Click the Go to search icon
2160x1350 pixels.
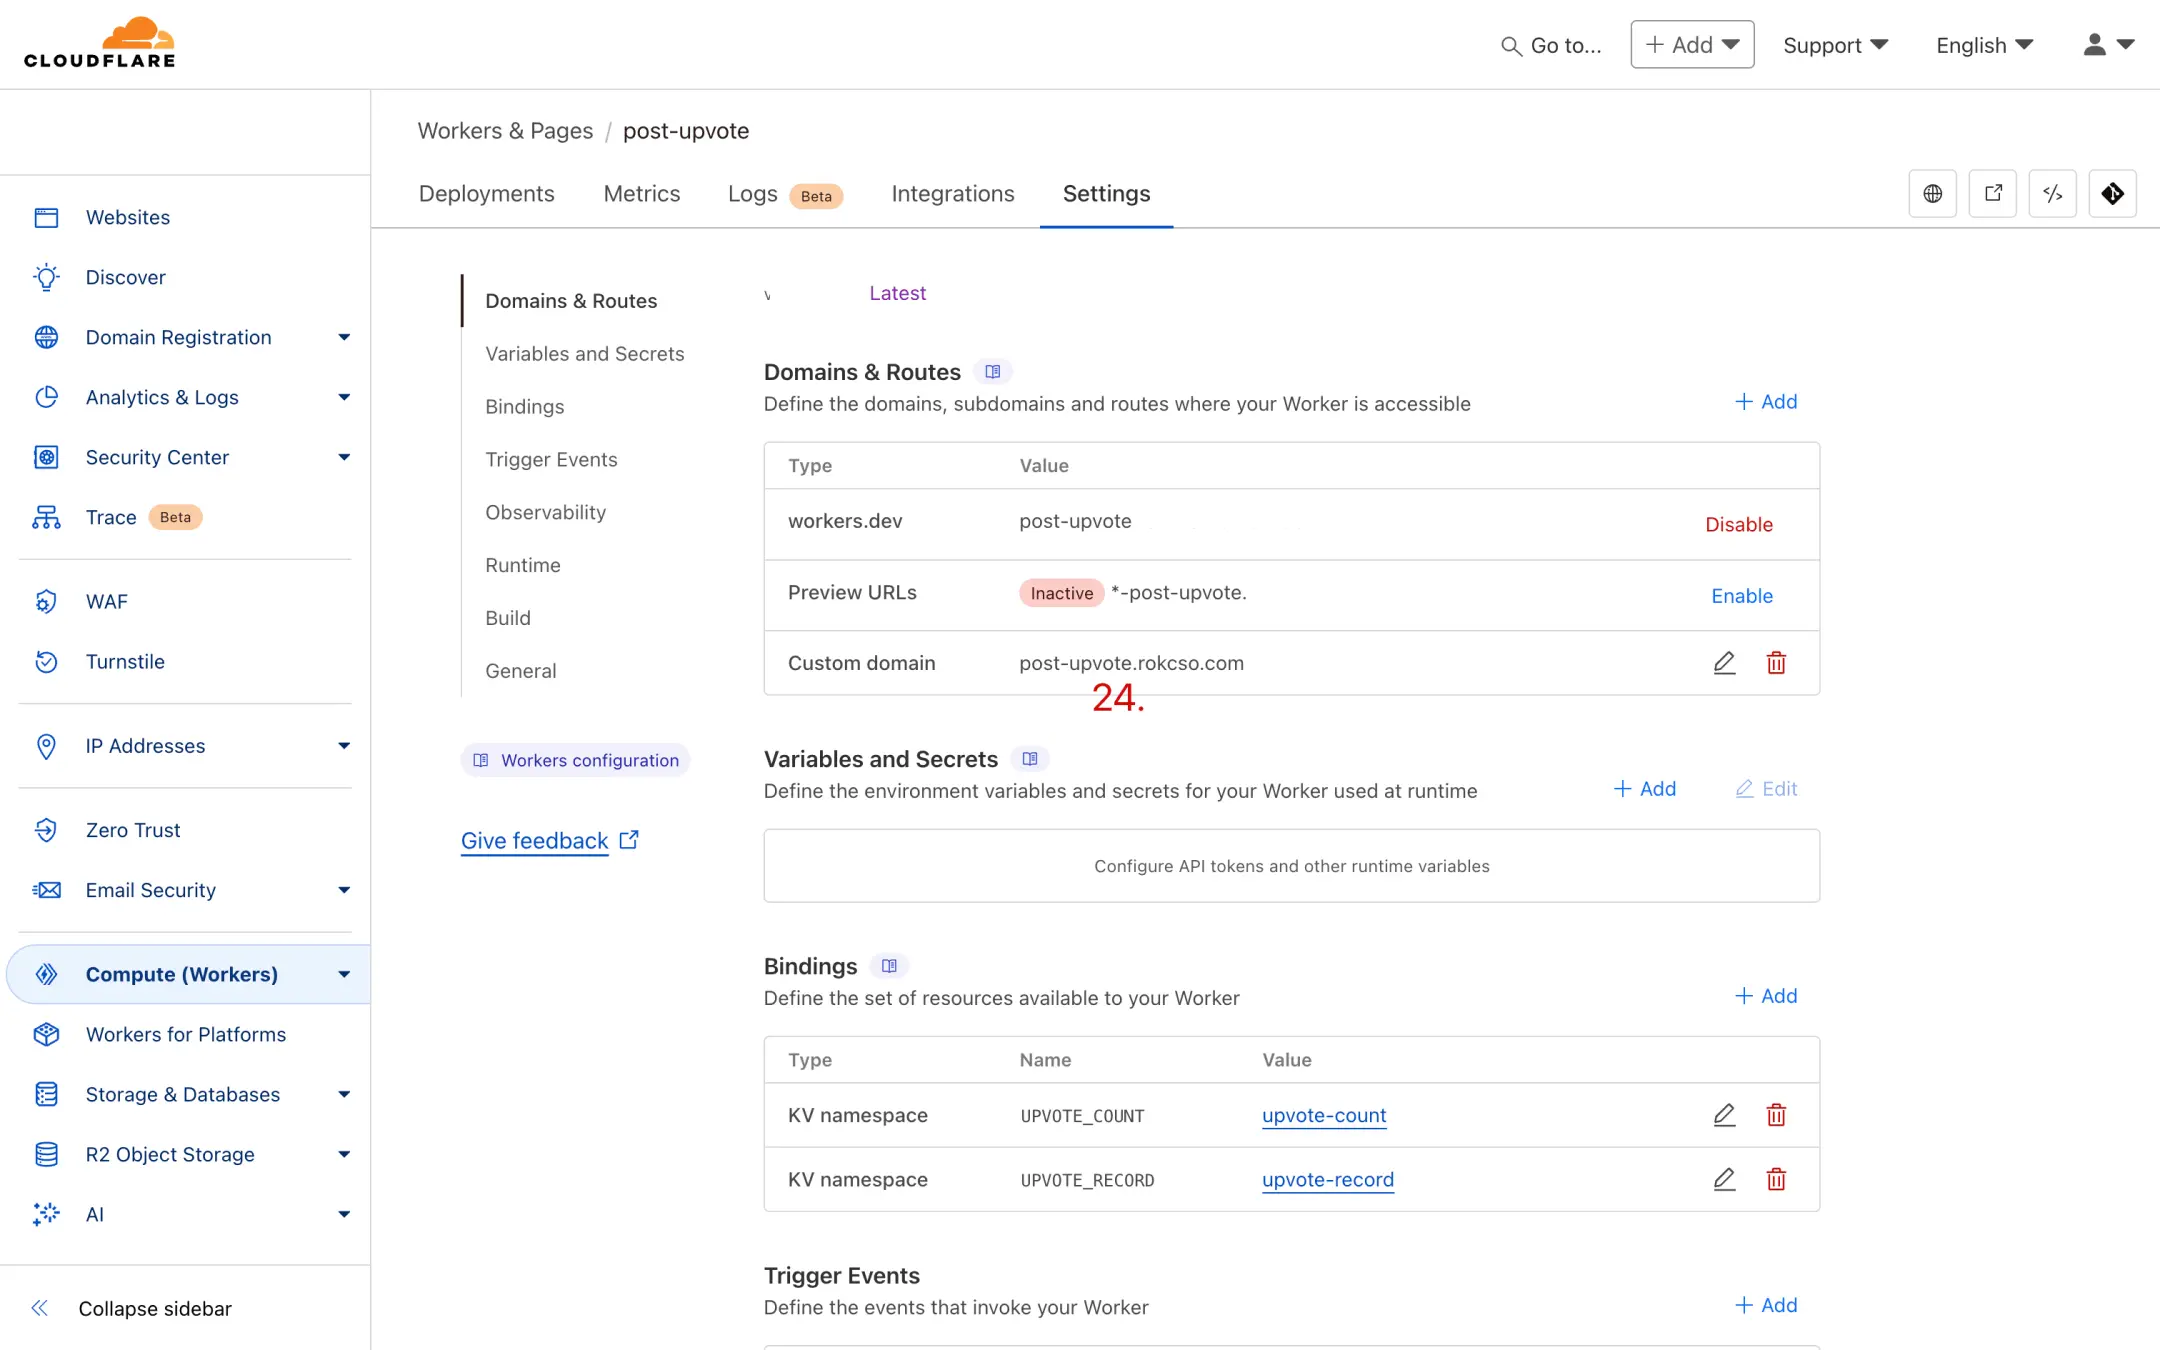coord(1511,46)
